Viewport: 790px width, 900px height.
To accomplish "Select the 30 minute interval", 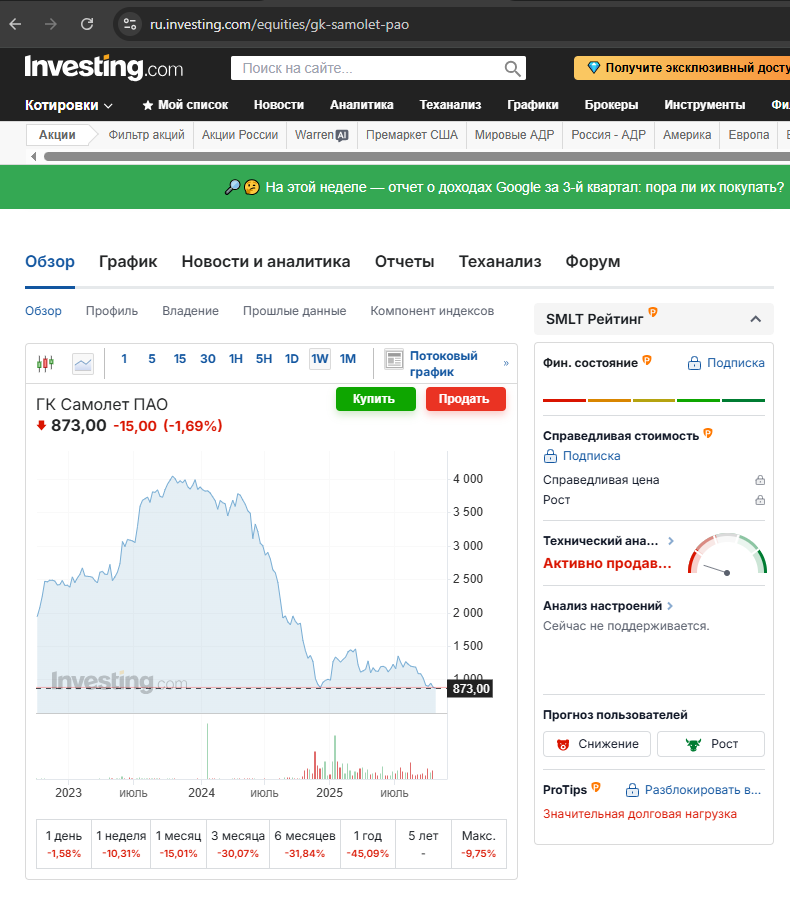I will 208,359.
